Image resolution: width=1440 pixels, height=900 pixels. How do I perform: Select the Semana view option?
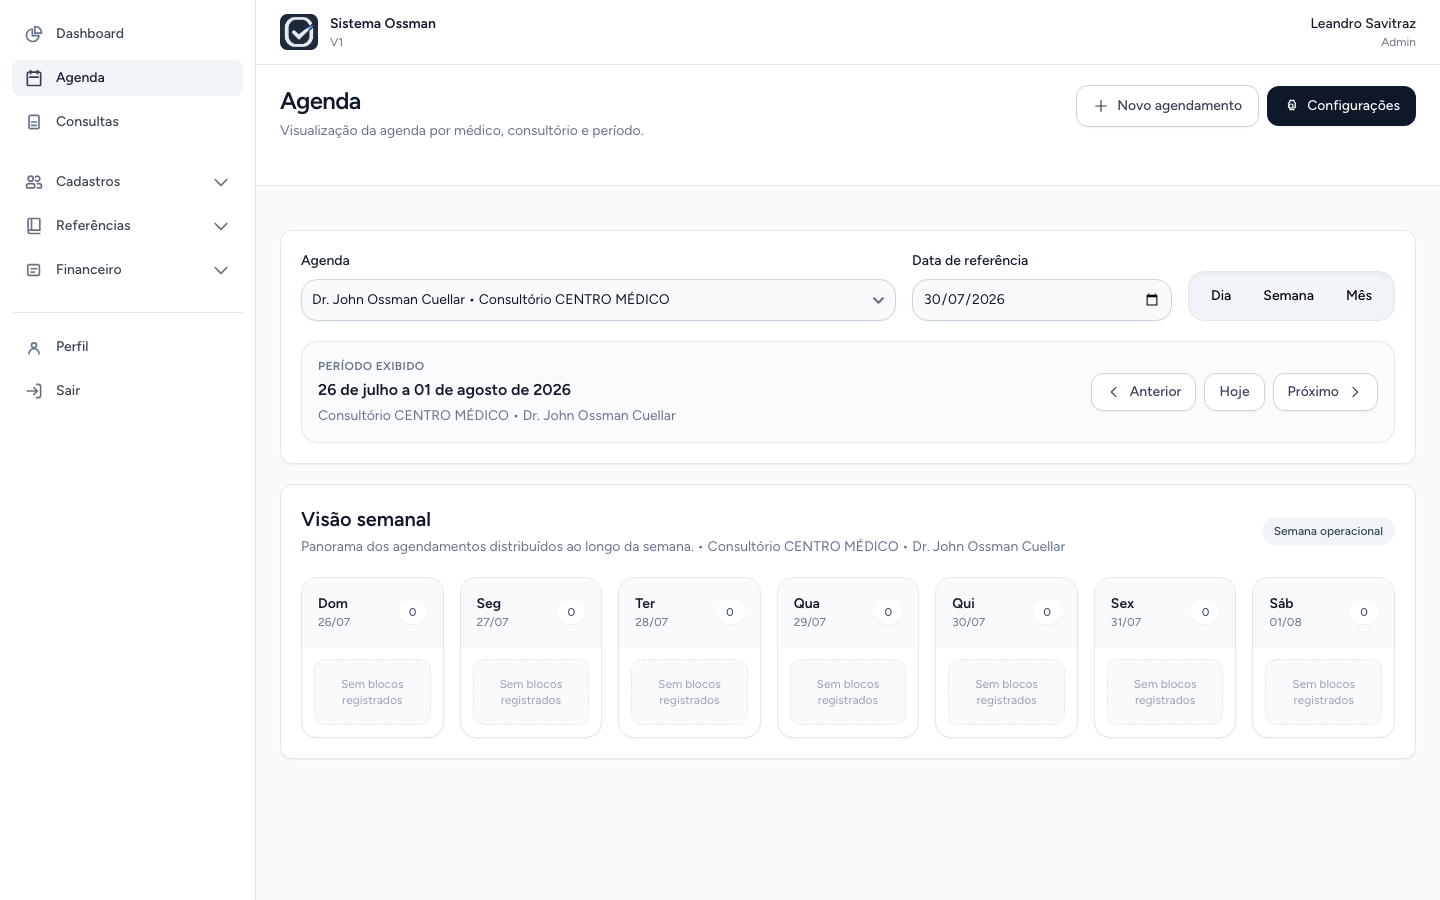[x=1288, y=296]
